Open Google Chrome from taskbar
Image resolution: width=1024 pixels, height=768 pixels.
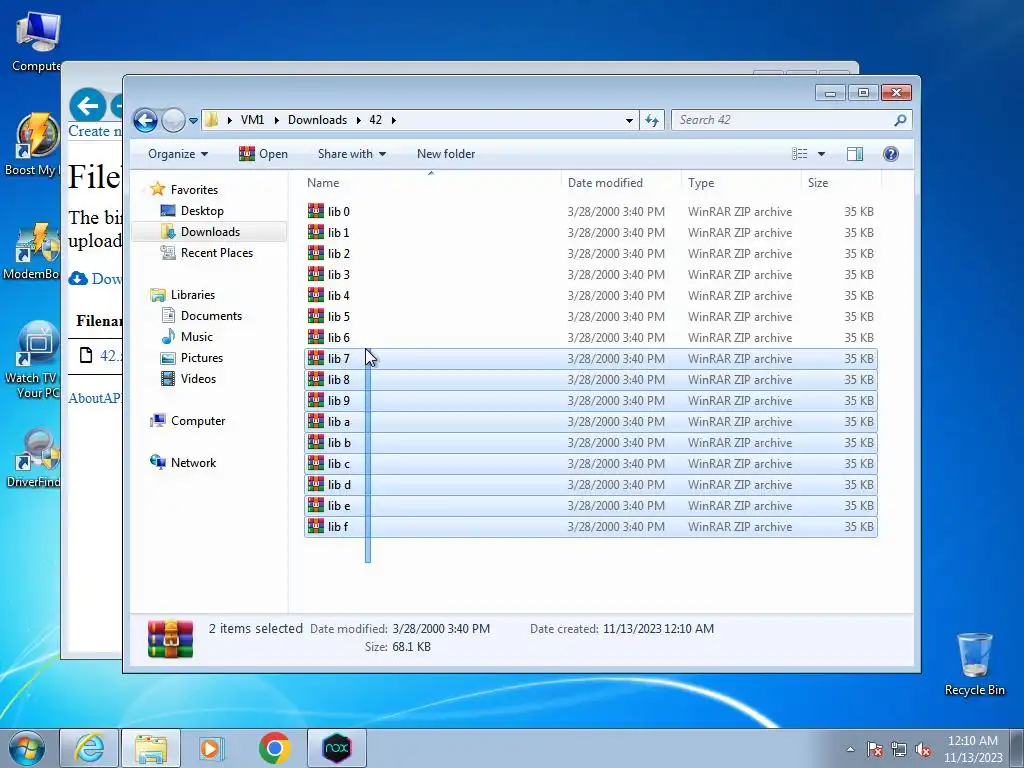[274, 748]
